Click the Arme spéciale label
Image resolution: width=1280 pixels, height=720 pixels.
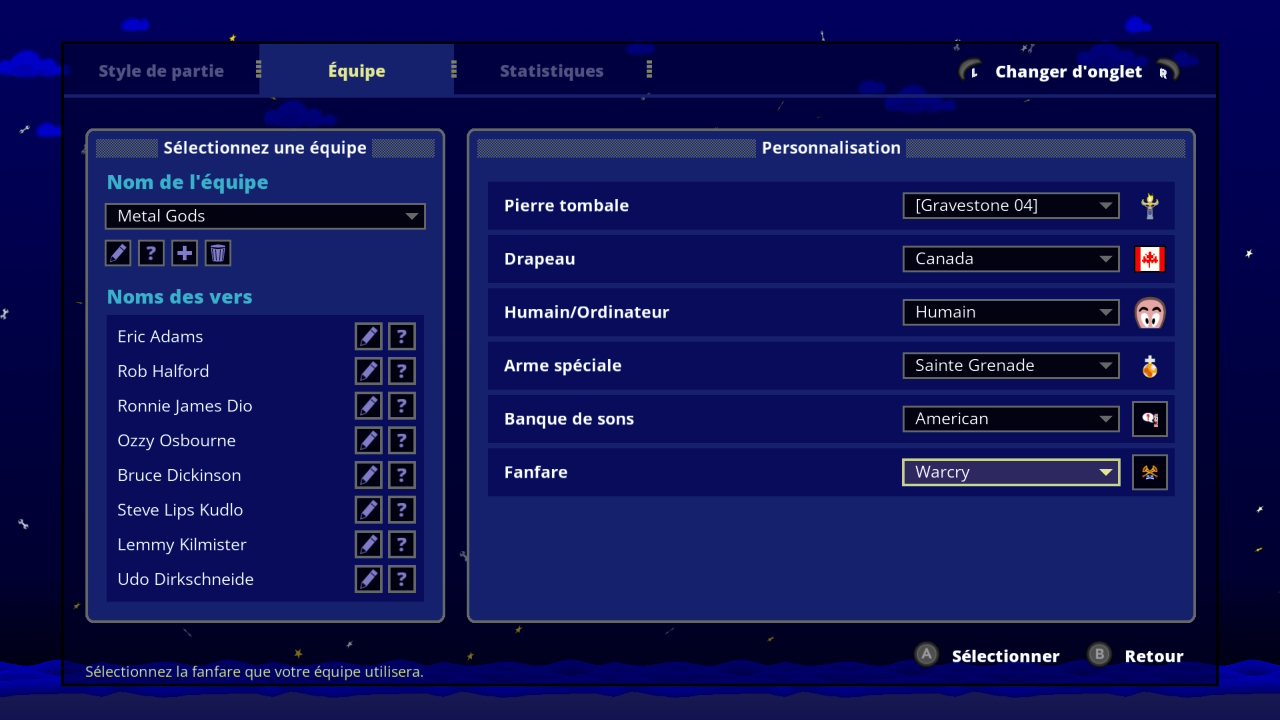(563, 365)
